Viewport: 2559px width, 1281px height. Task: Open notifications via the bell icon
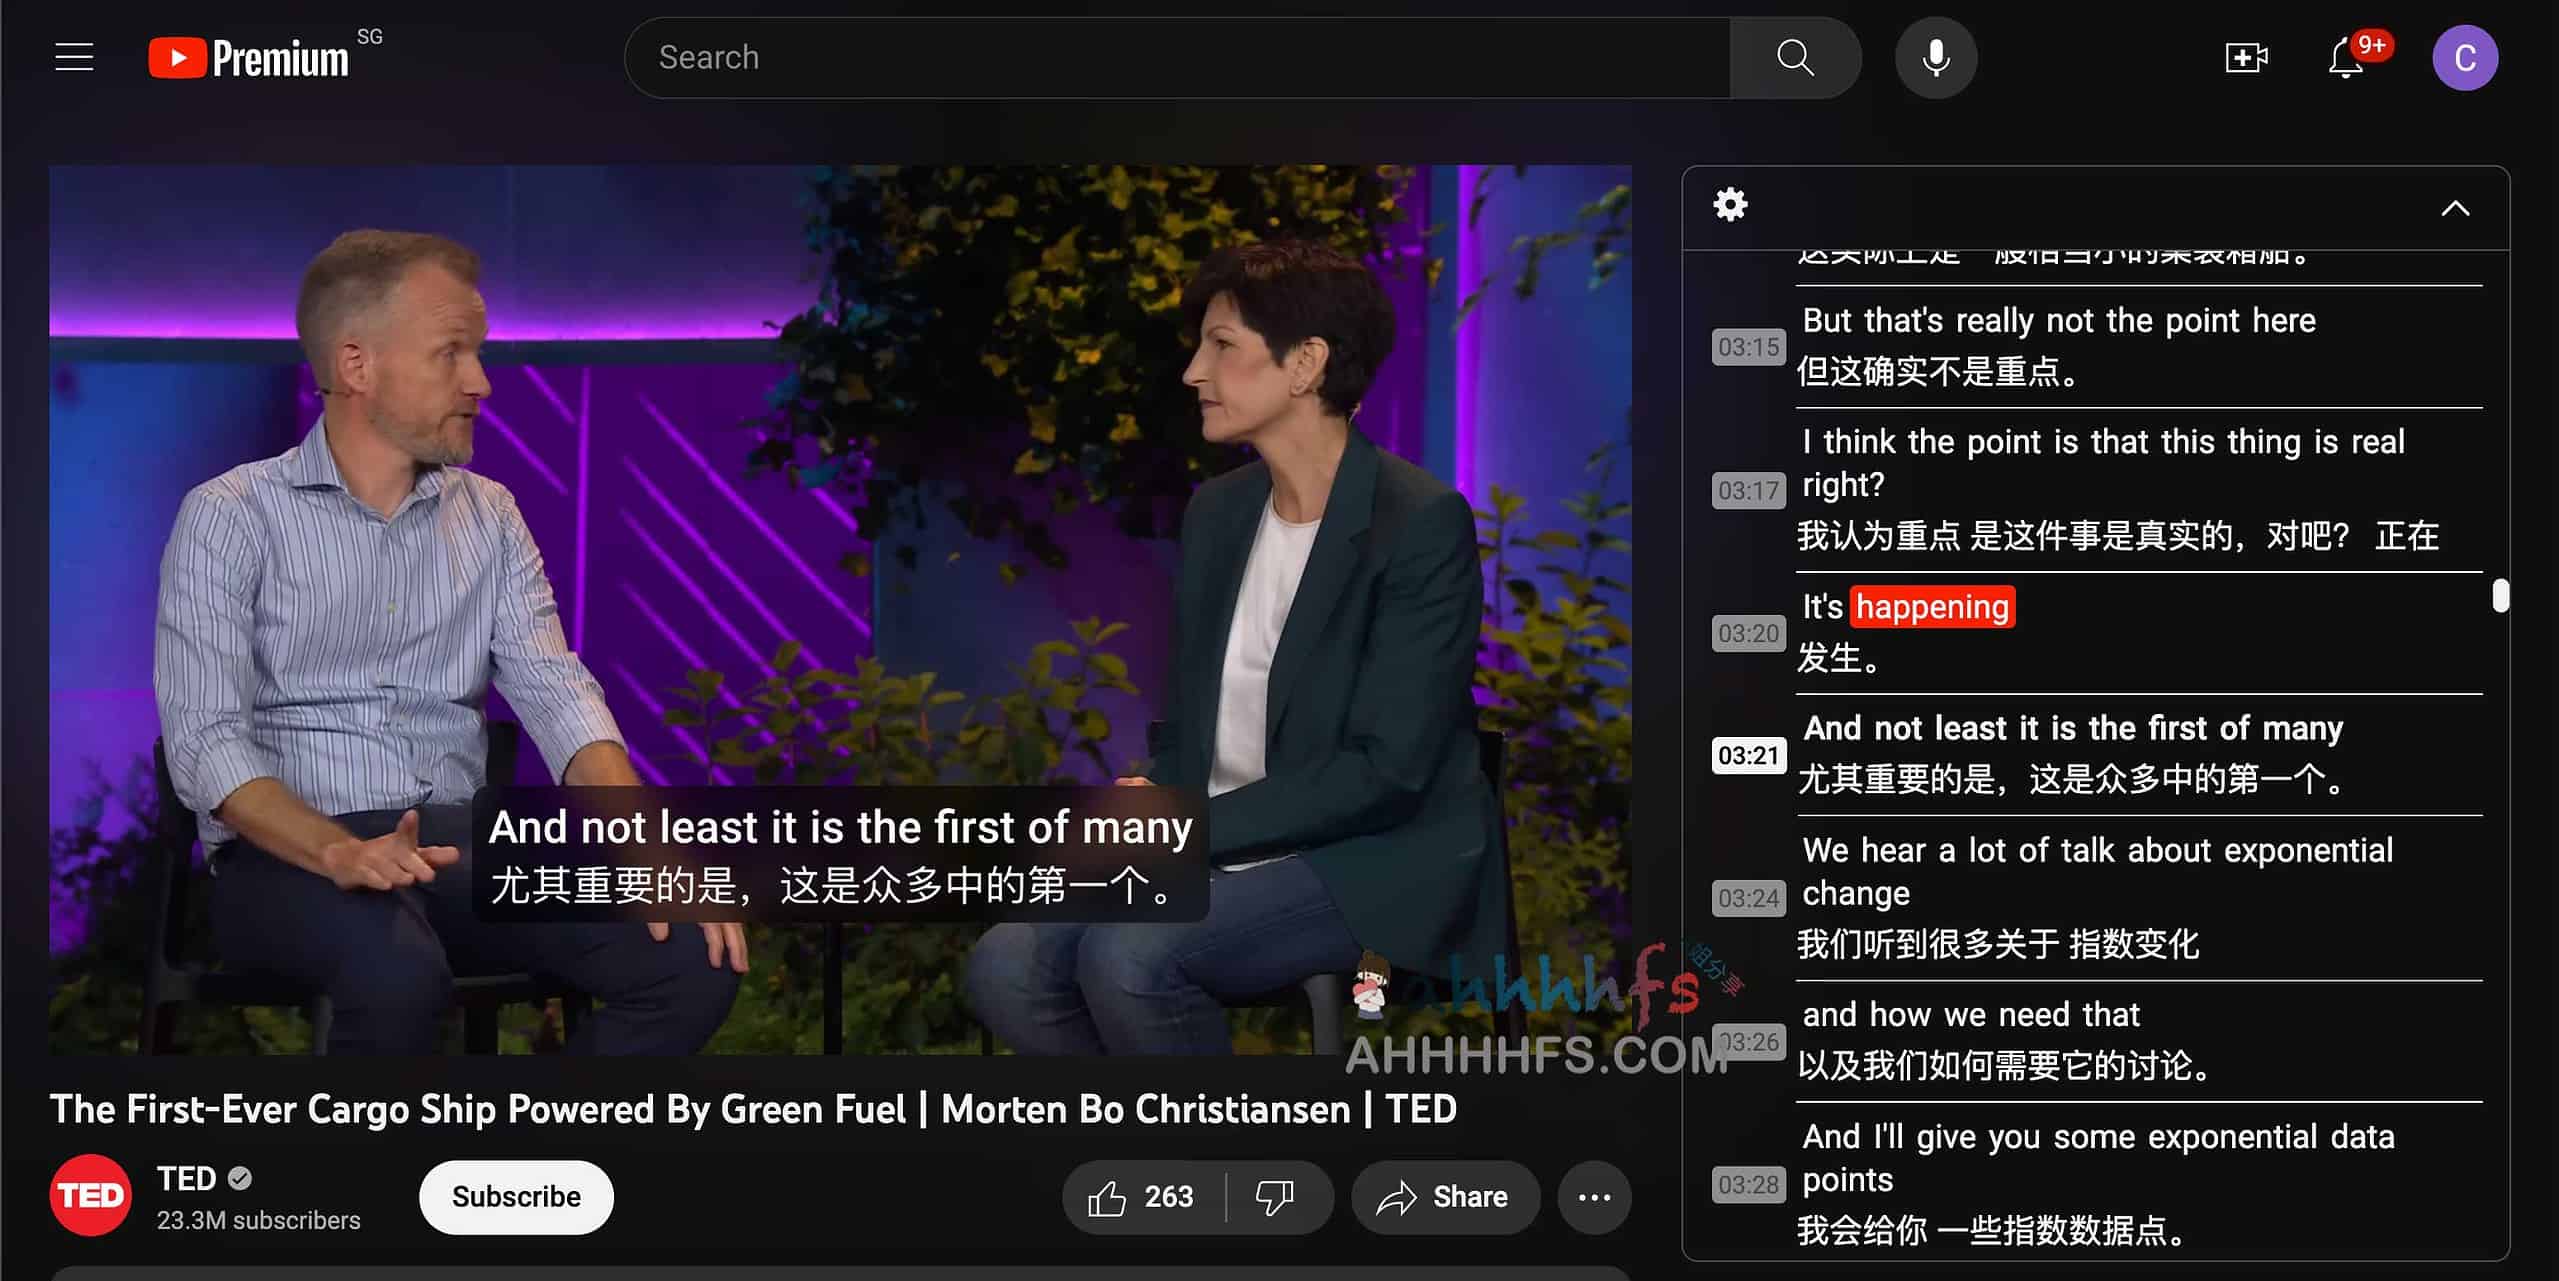pos(2344,57)
